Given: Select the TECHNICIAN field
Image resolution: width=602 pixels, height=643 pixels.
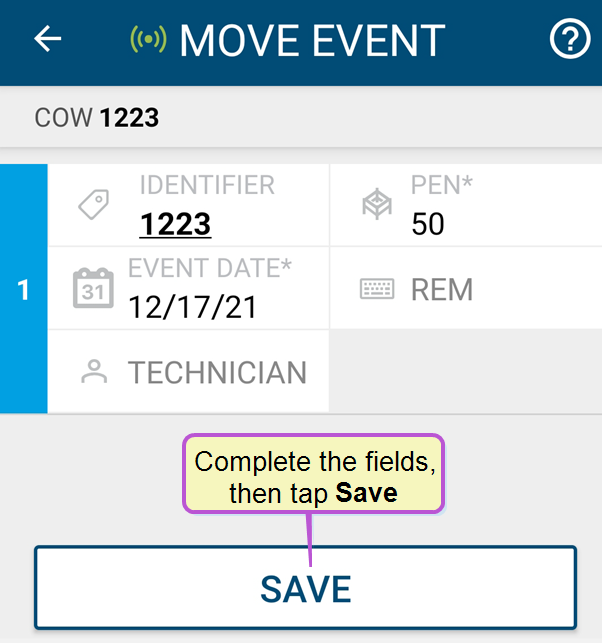Looking at the screenshot, I should click(189, 372).
